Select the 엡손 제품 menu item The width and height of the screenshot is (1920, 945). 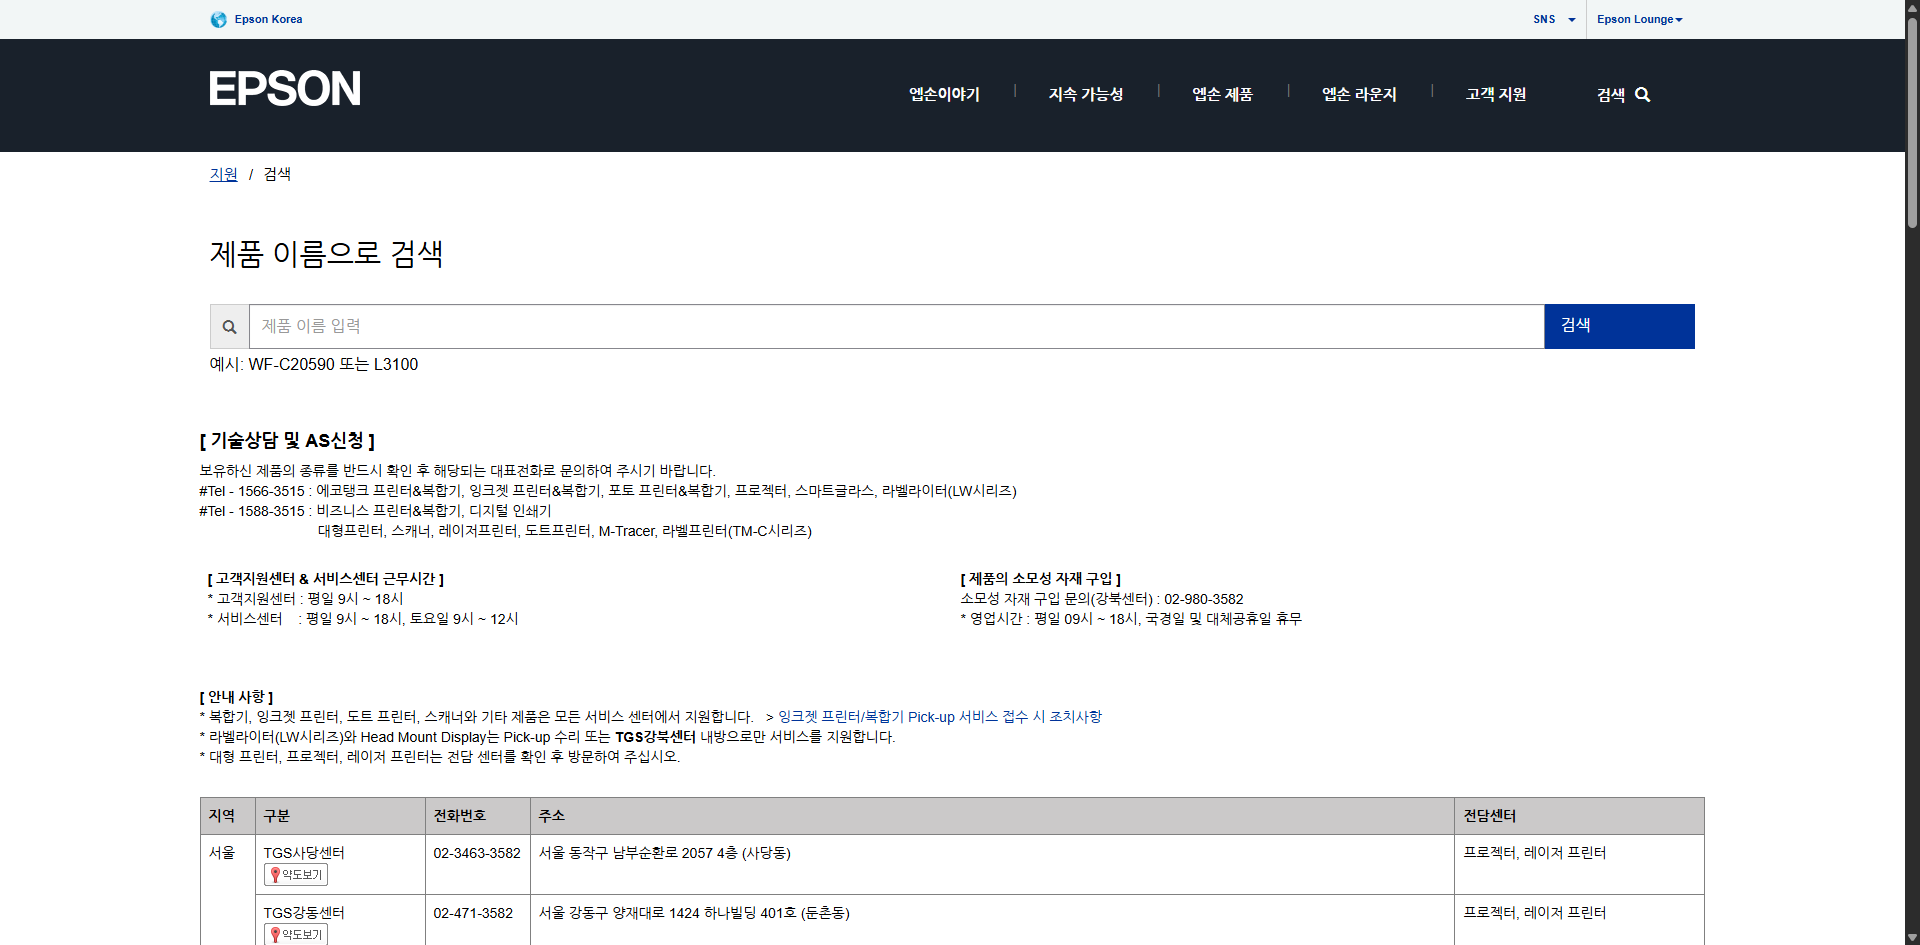(1222, 94)
